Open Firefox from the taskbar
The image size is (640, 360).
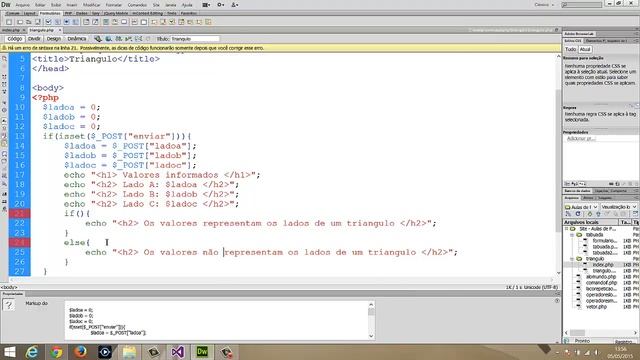(80, 352)
